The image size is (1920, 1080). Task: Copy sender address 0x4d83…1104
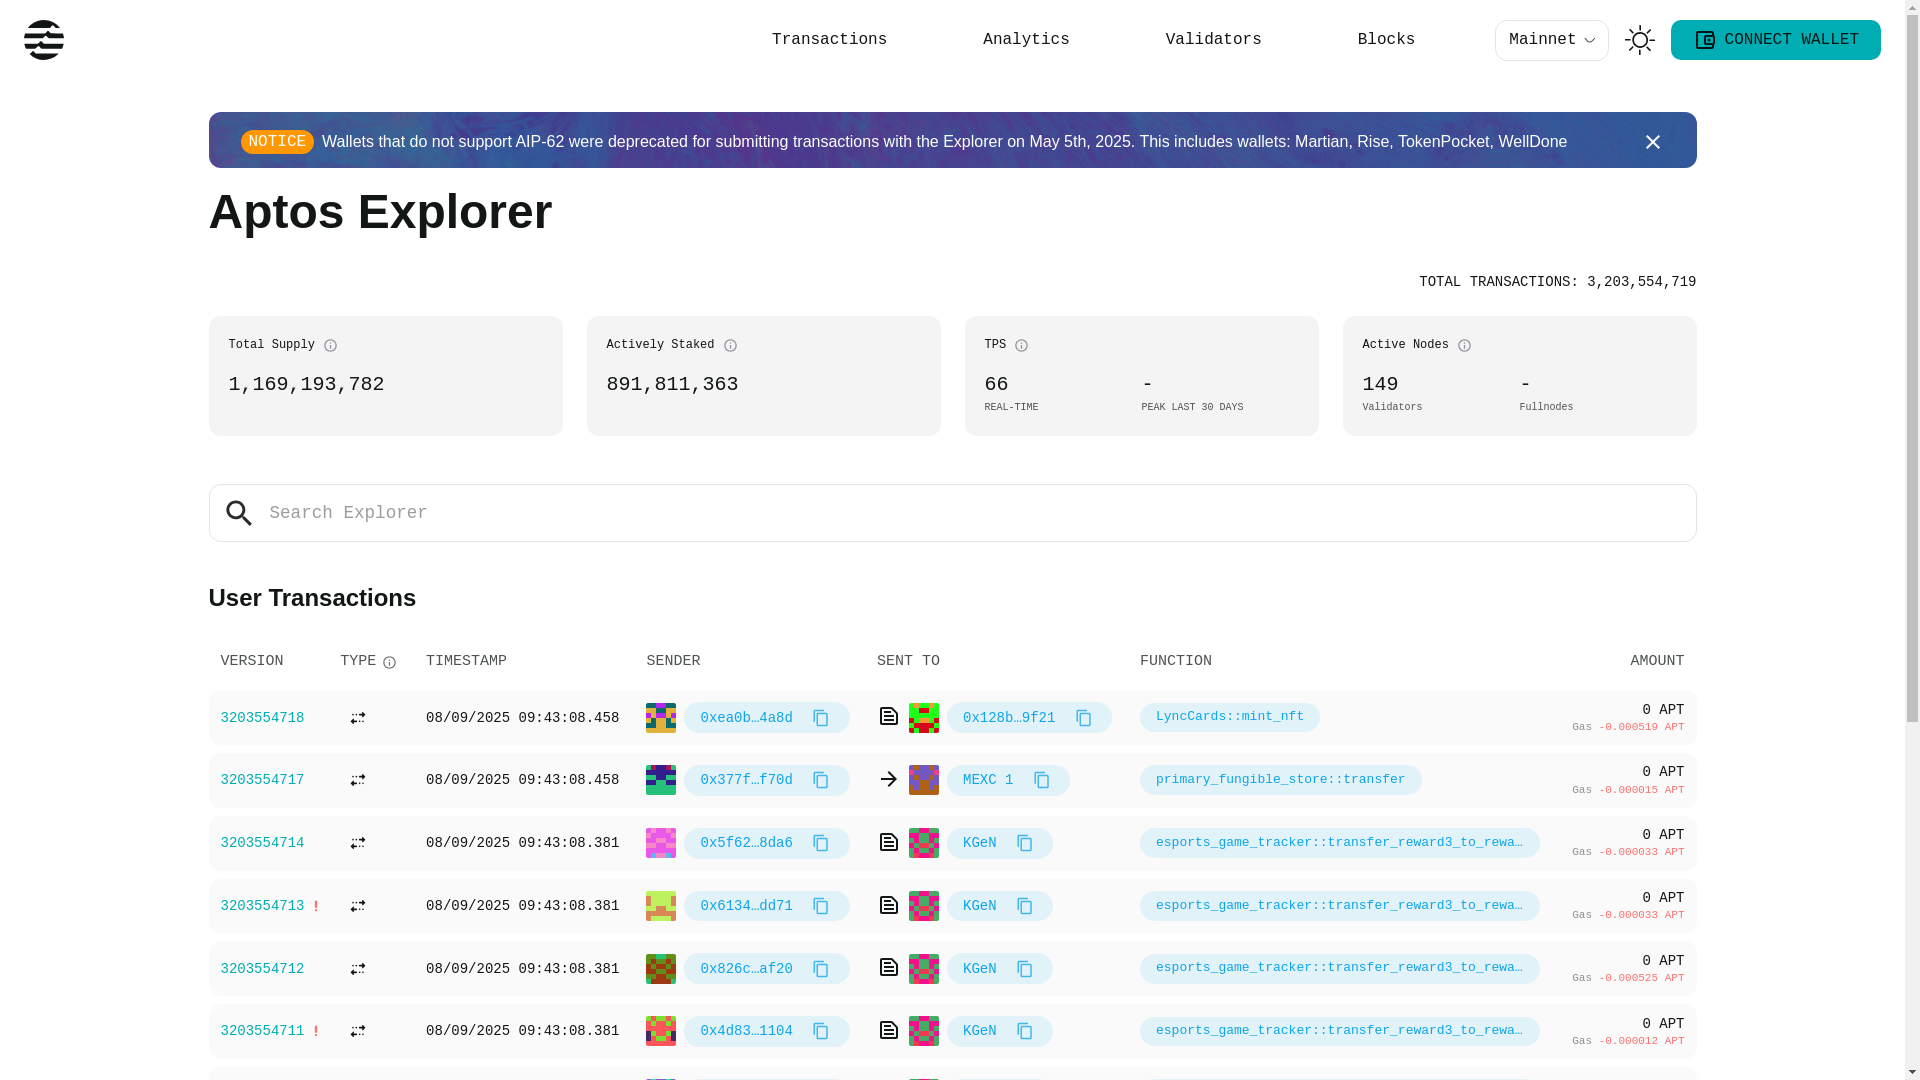point(821,1031)
